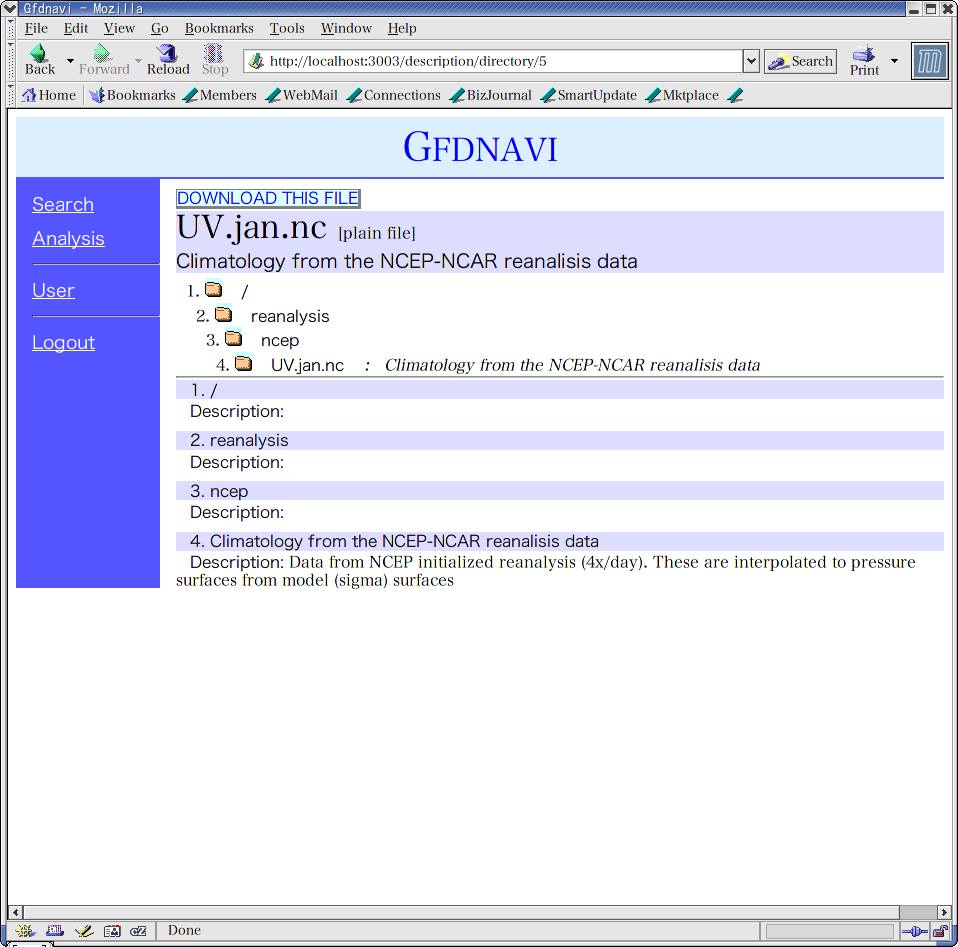Open the View menu

pos(119,28)
